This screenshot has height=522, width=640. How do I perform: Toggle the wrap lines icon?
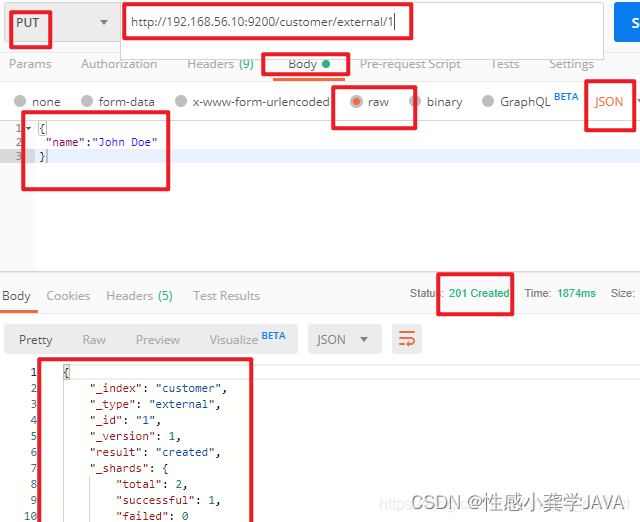tap(407, 339)
